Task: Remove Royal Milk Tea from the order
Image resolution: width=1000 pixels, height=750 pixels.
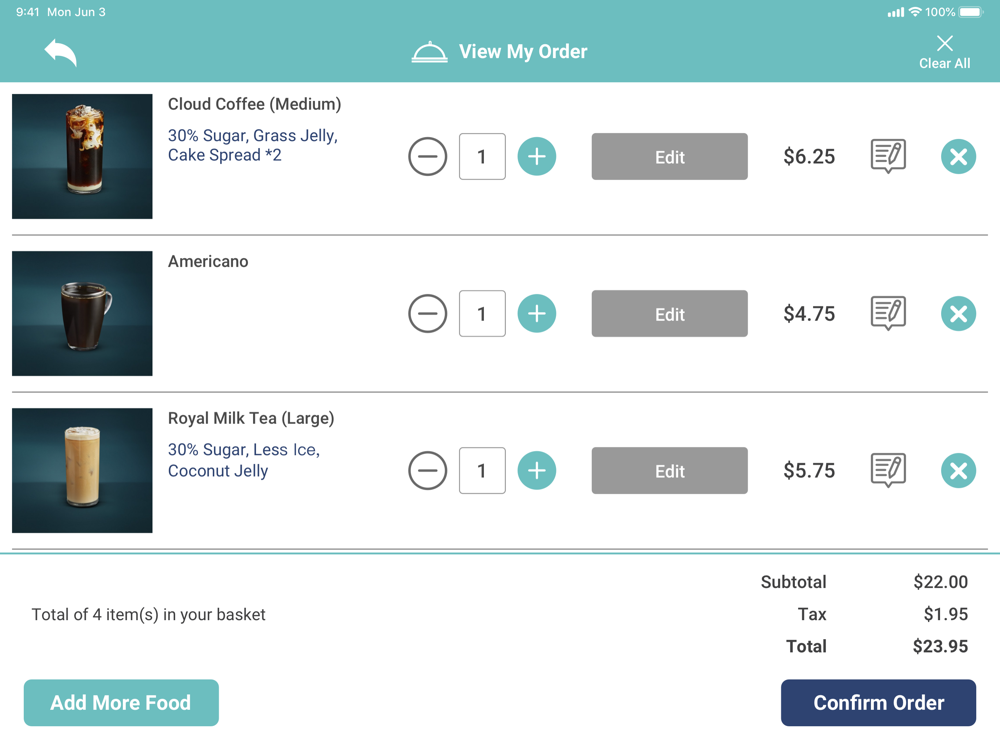Action: pyautogui.click(x=958, y=471)
